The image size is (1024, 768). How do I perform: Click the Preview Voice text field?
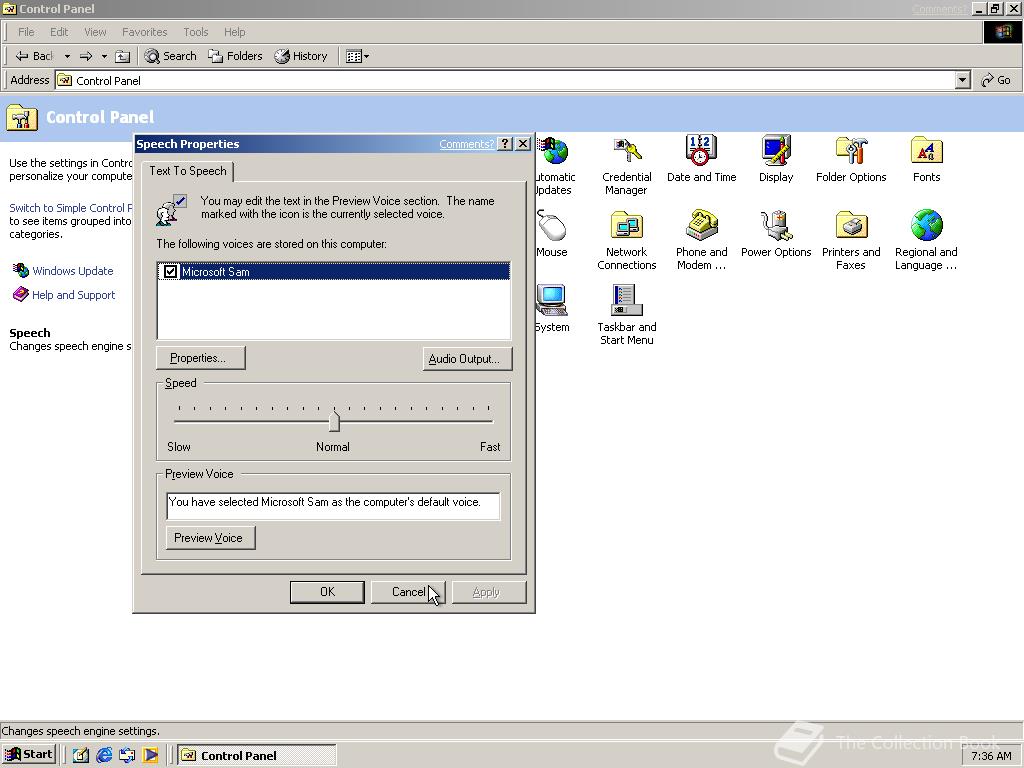coord(333,506)
